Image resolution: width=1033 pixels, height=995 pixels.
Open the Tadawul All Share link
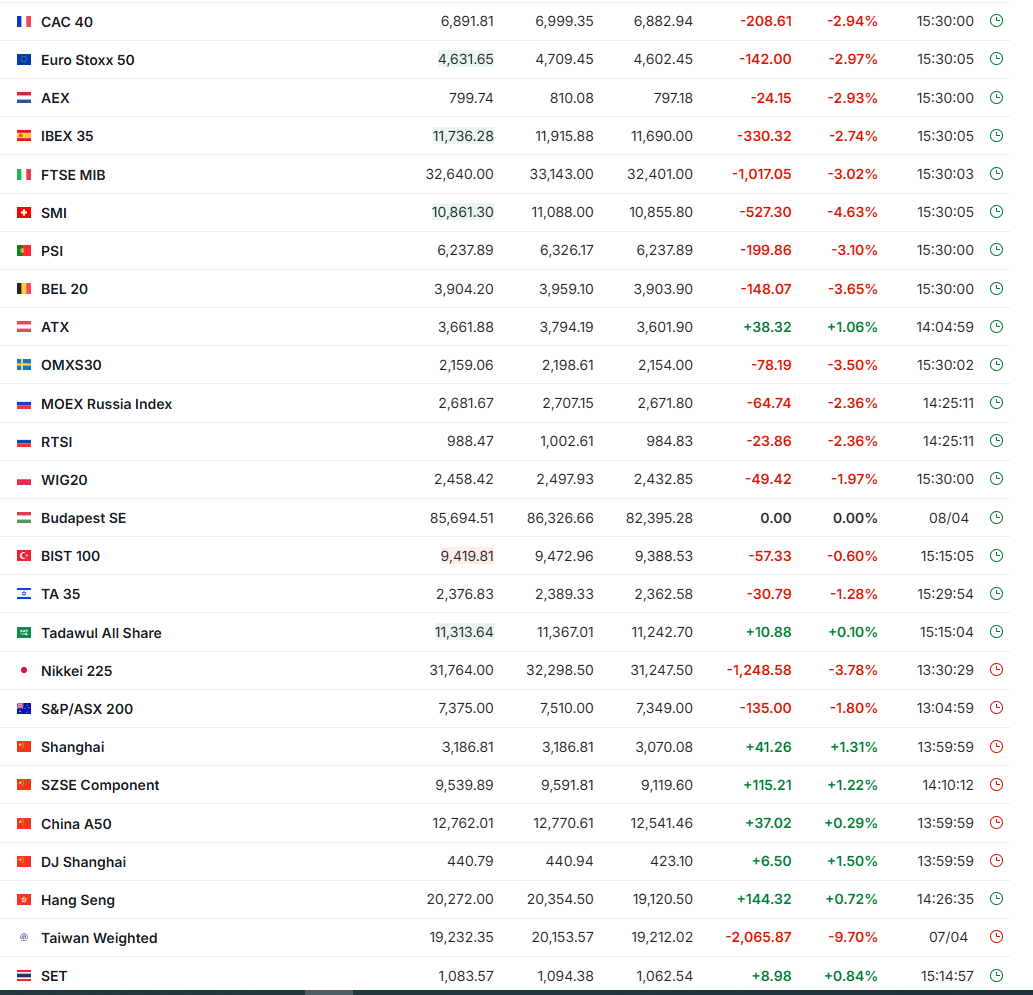point(101,633)
